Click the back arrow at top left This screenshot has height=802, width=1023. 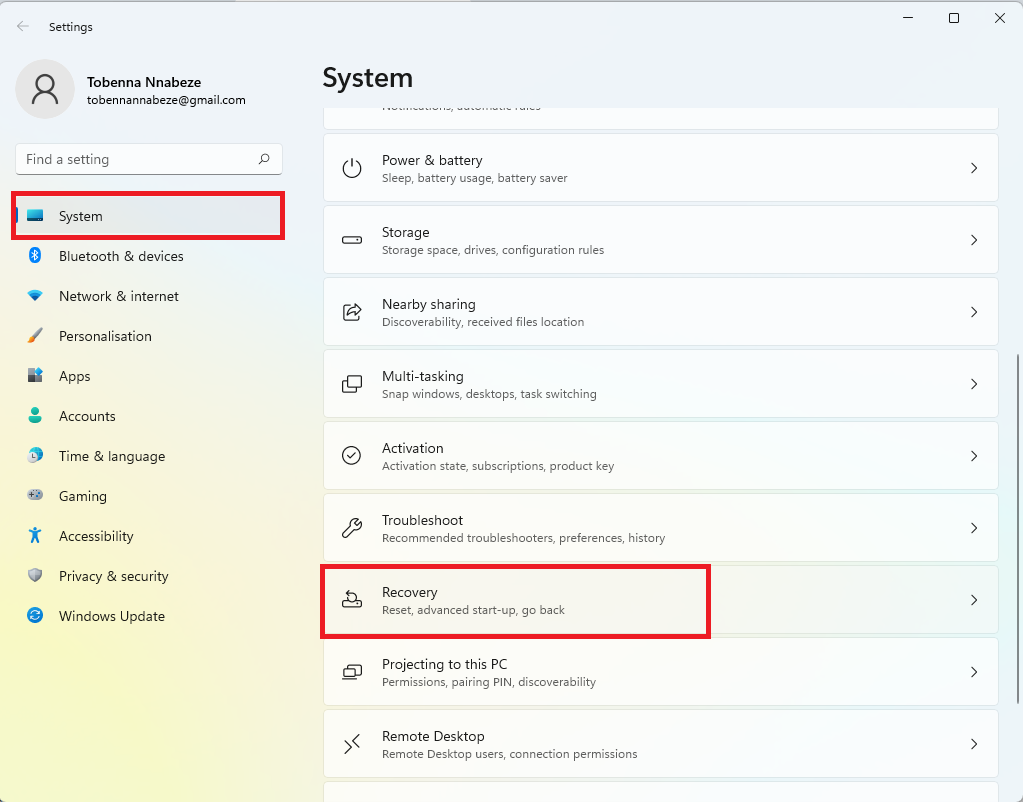pos(22,26)
